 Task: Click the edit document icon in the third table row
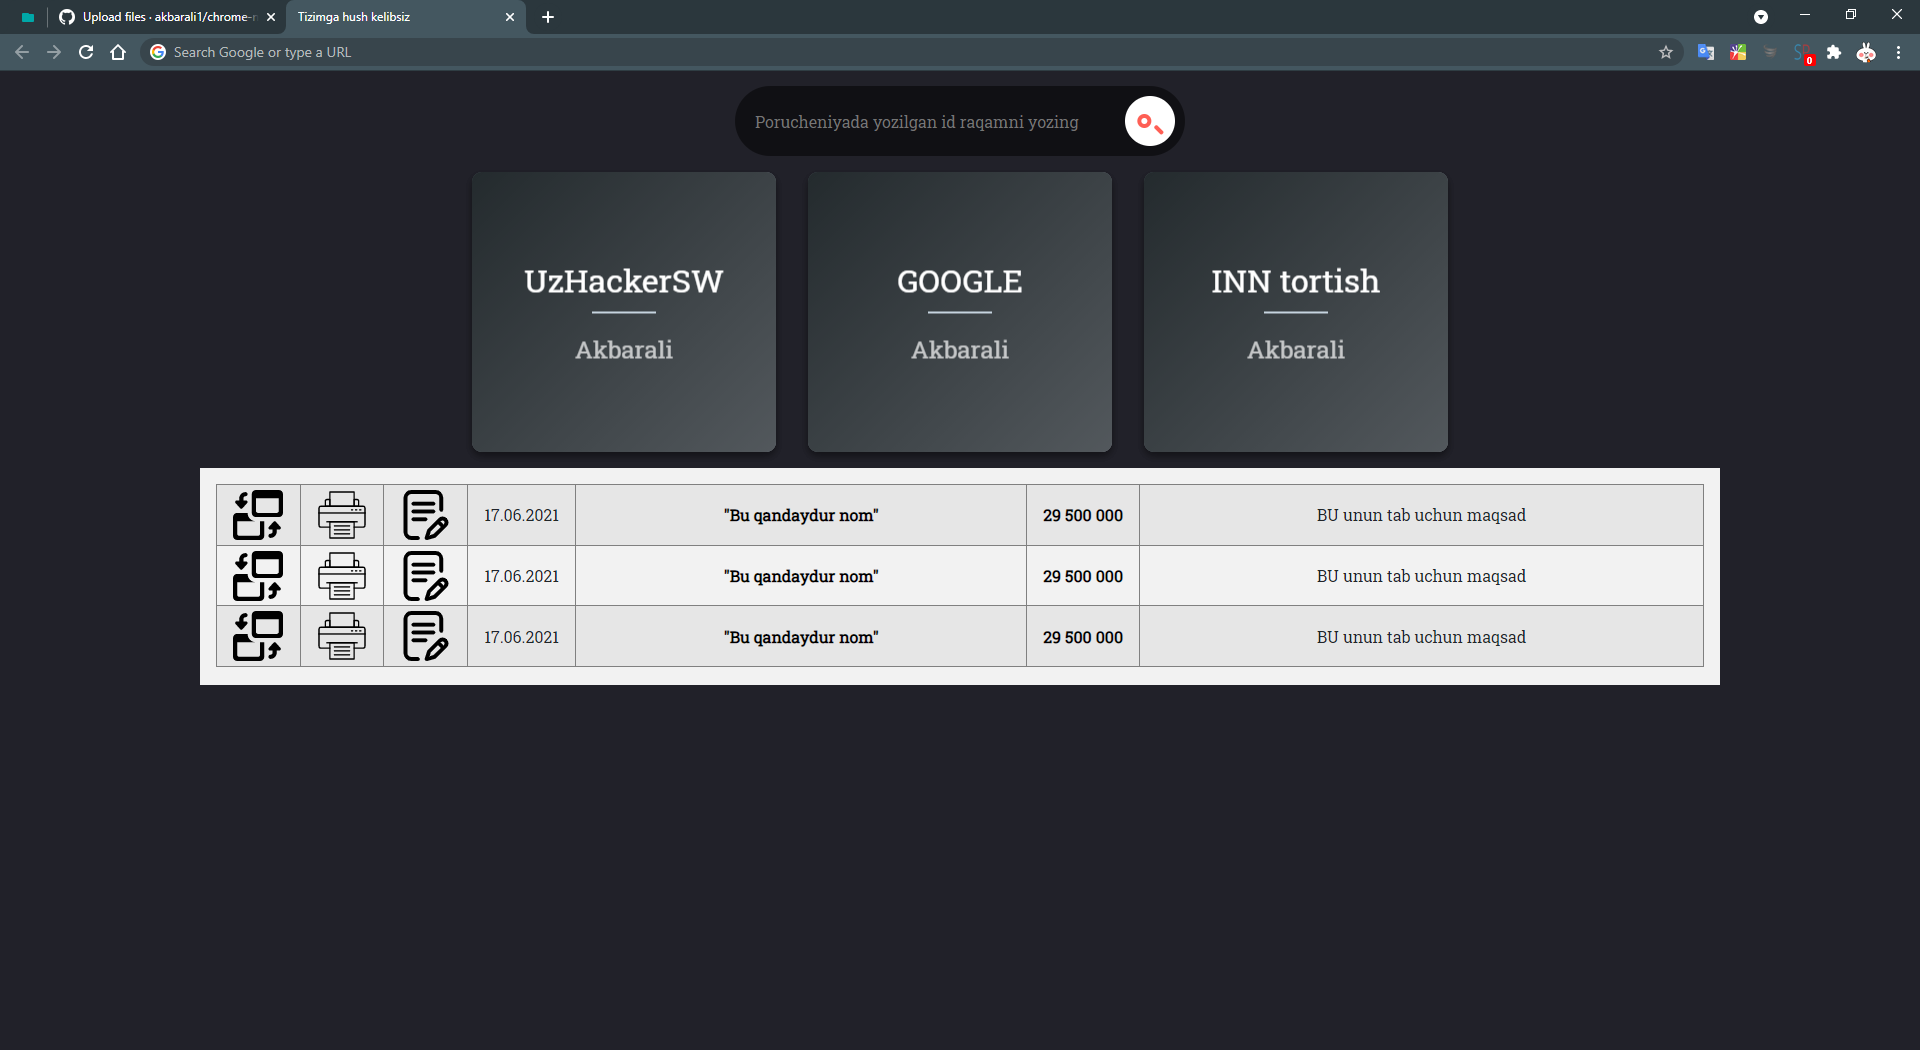click(x=425, y=637)
